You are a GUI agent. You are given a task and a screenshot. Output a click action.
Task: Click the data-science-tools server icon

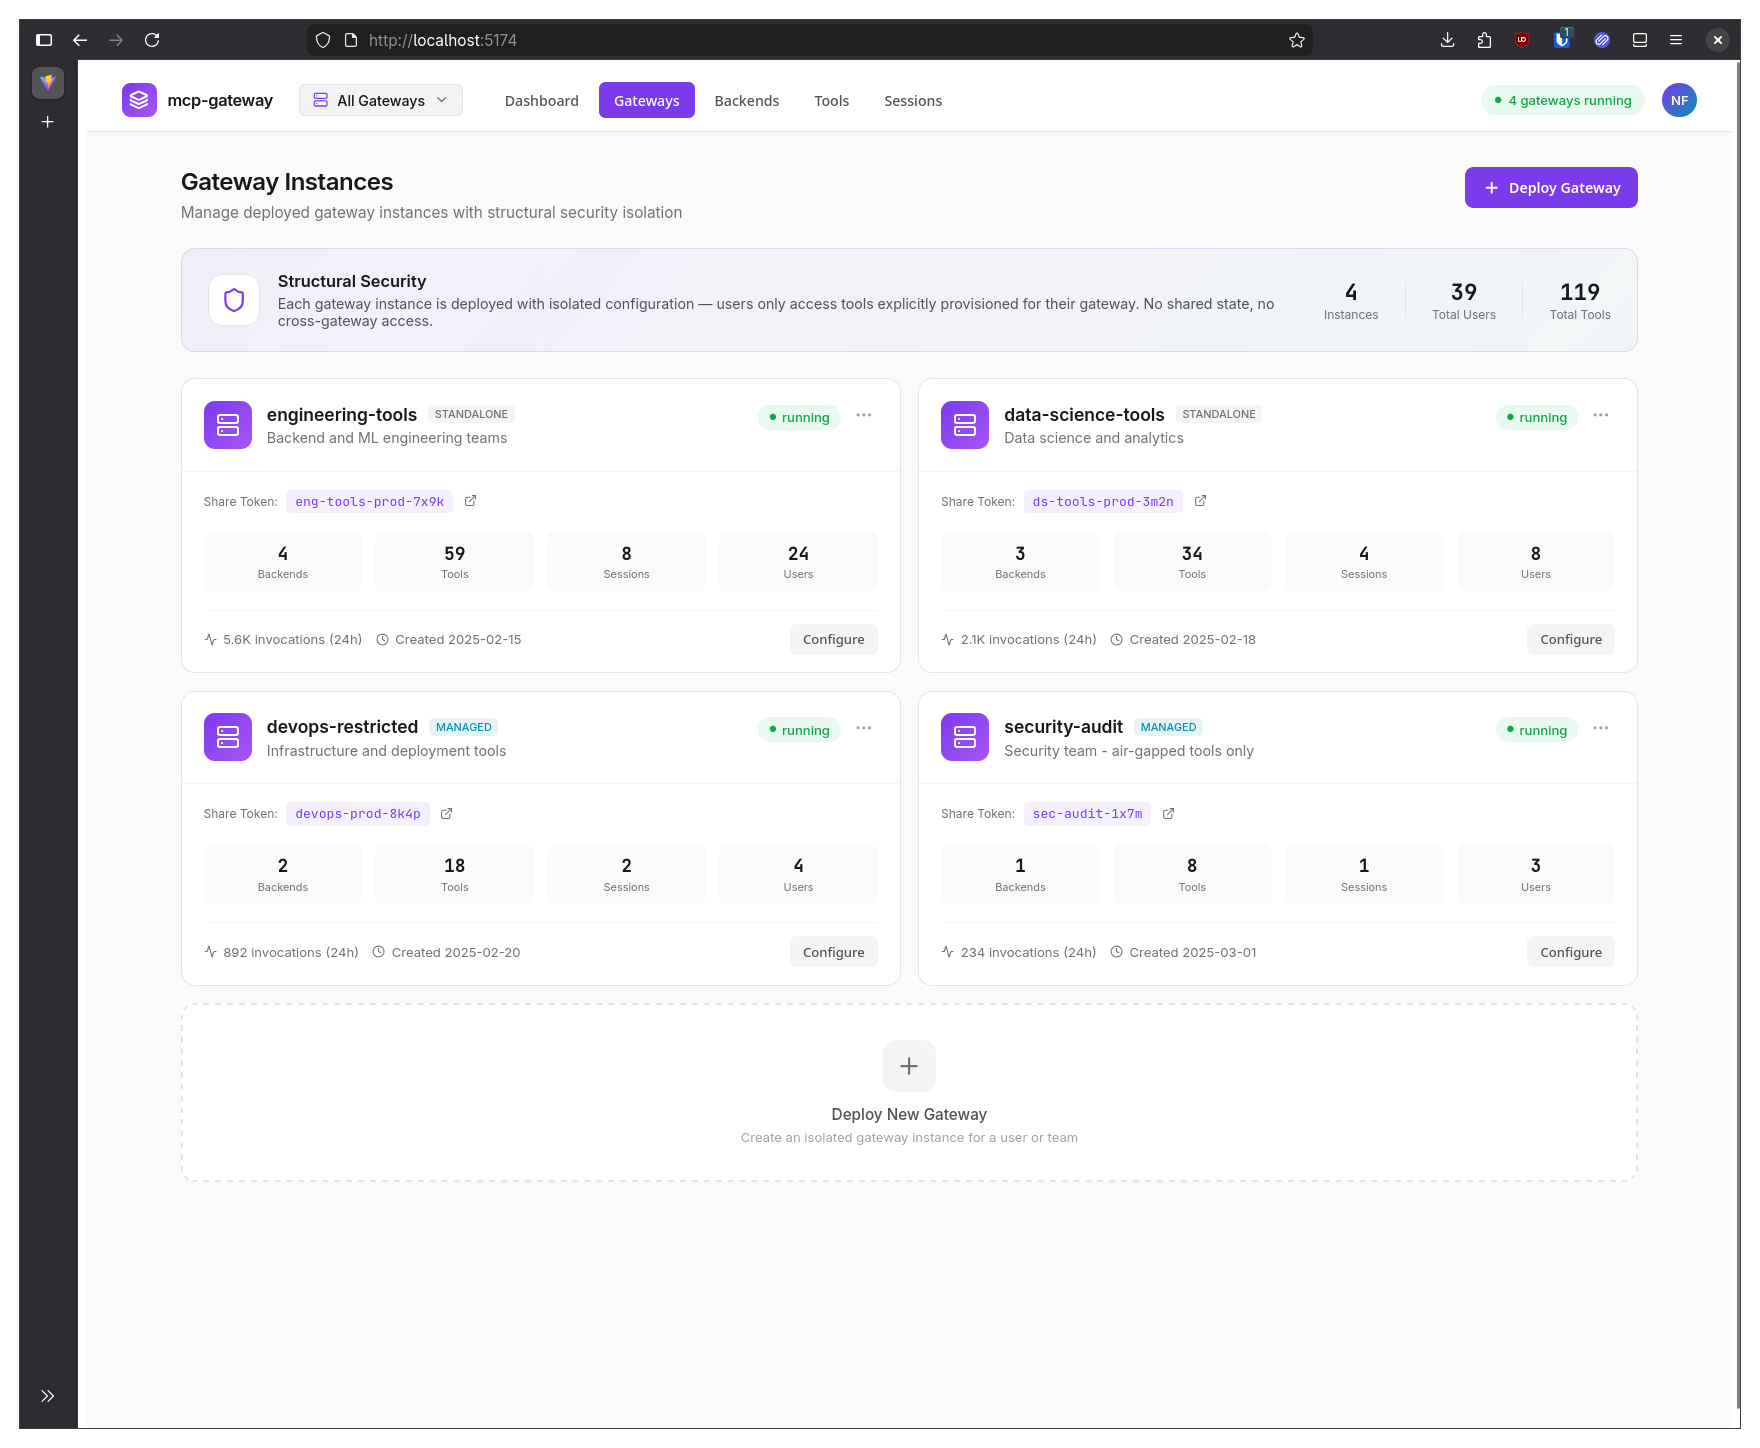pyautogui.click(x=965, y=425)
